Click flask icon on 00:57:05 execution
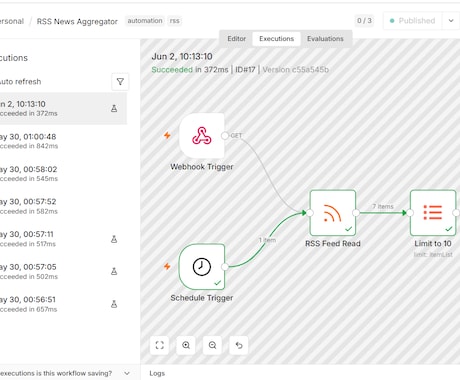This screenshot has width=460, height=380. click(x=114, y=271)
